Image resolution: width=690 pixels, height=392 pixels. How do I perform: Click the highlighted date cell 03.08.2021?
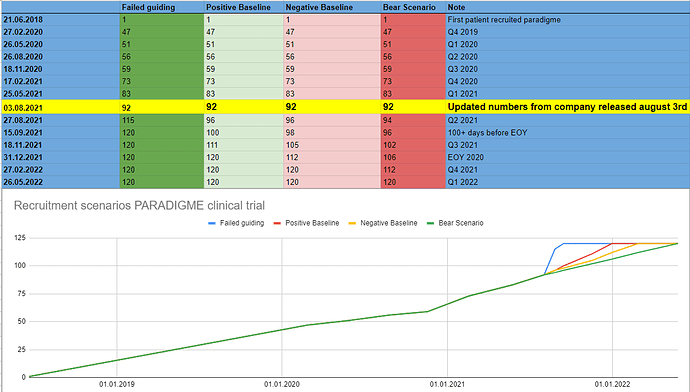pos(60,107)
